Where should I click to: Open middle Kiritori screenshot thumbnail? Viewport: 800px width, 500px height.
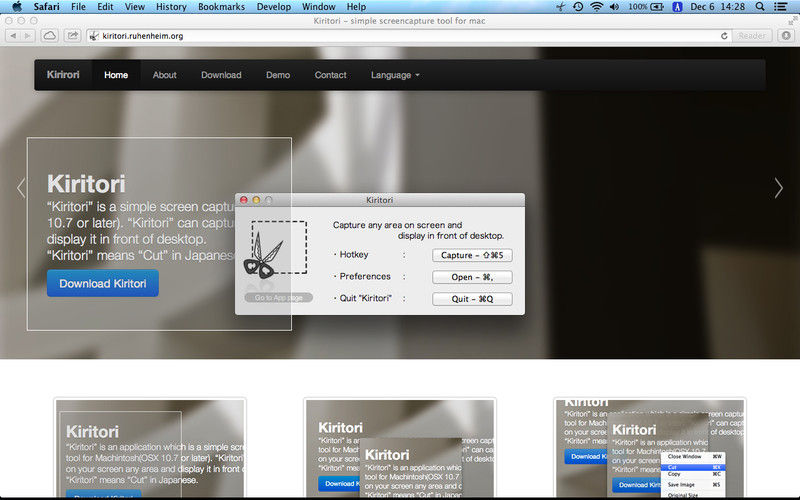399,447
